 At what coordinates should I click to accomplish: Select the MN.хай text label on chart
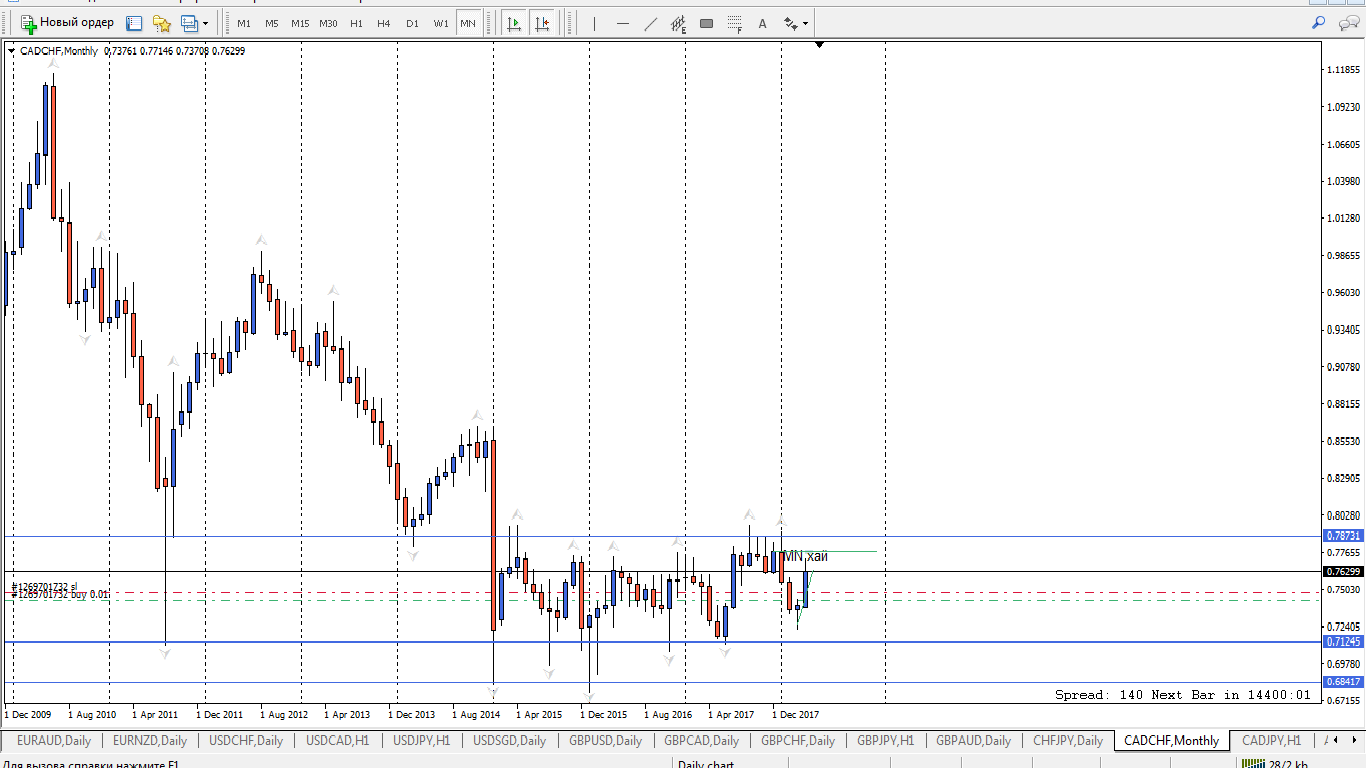[x=805, y=556]
